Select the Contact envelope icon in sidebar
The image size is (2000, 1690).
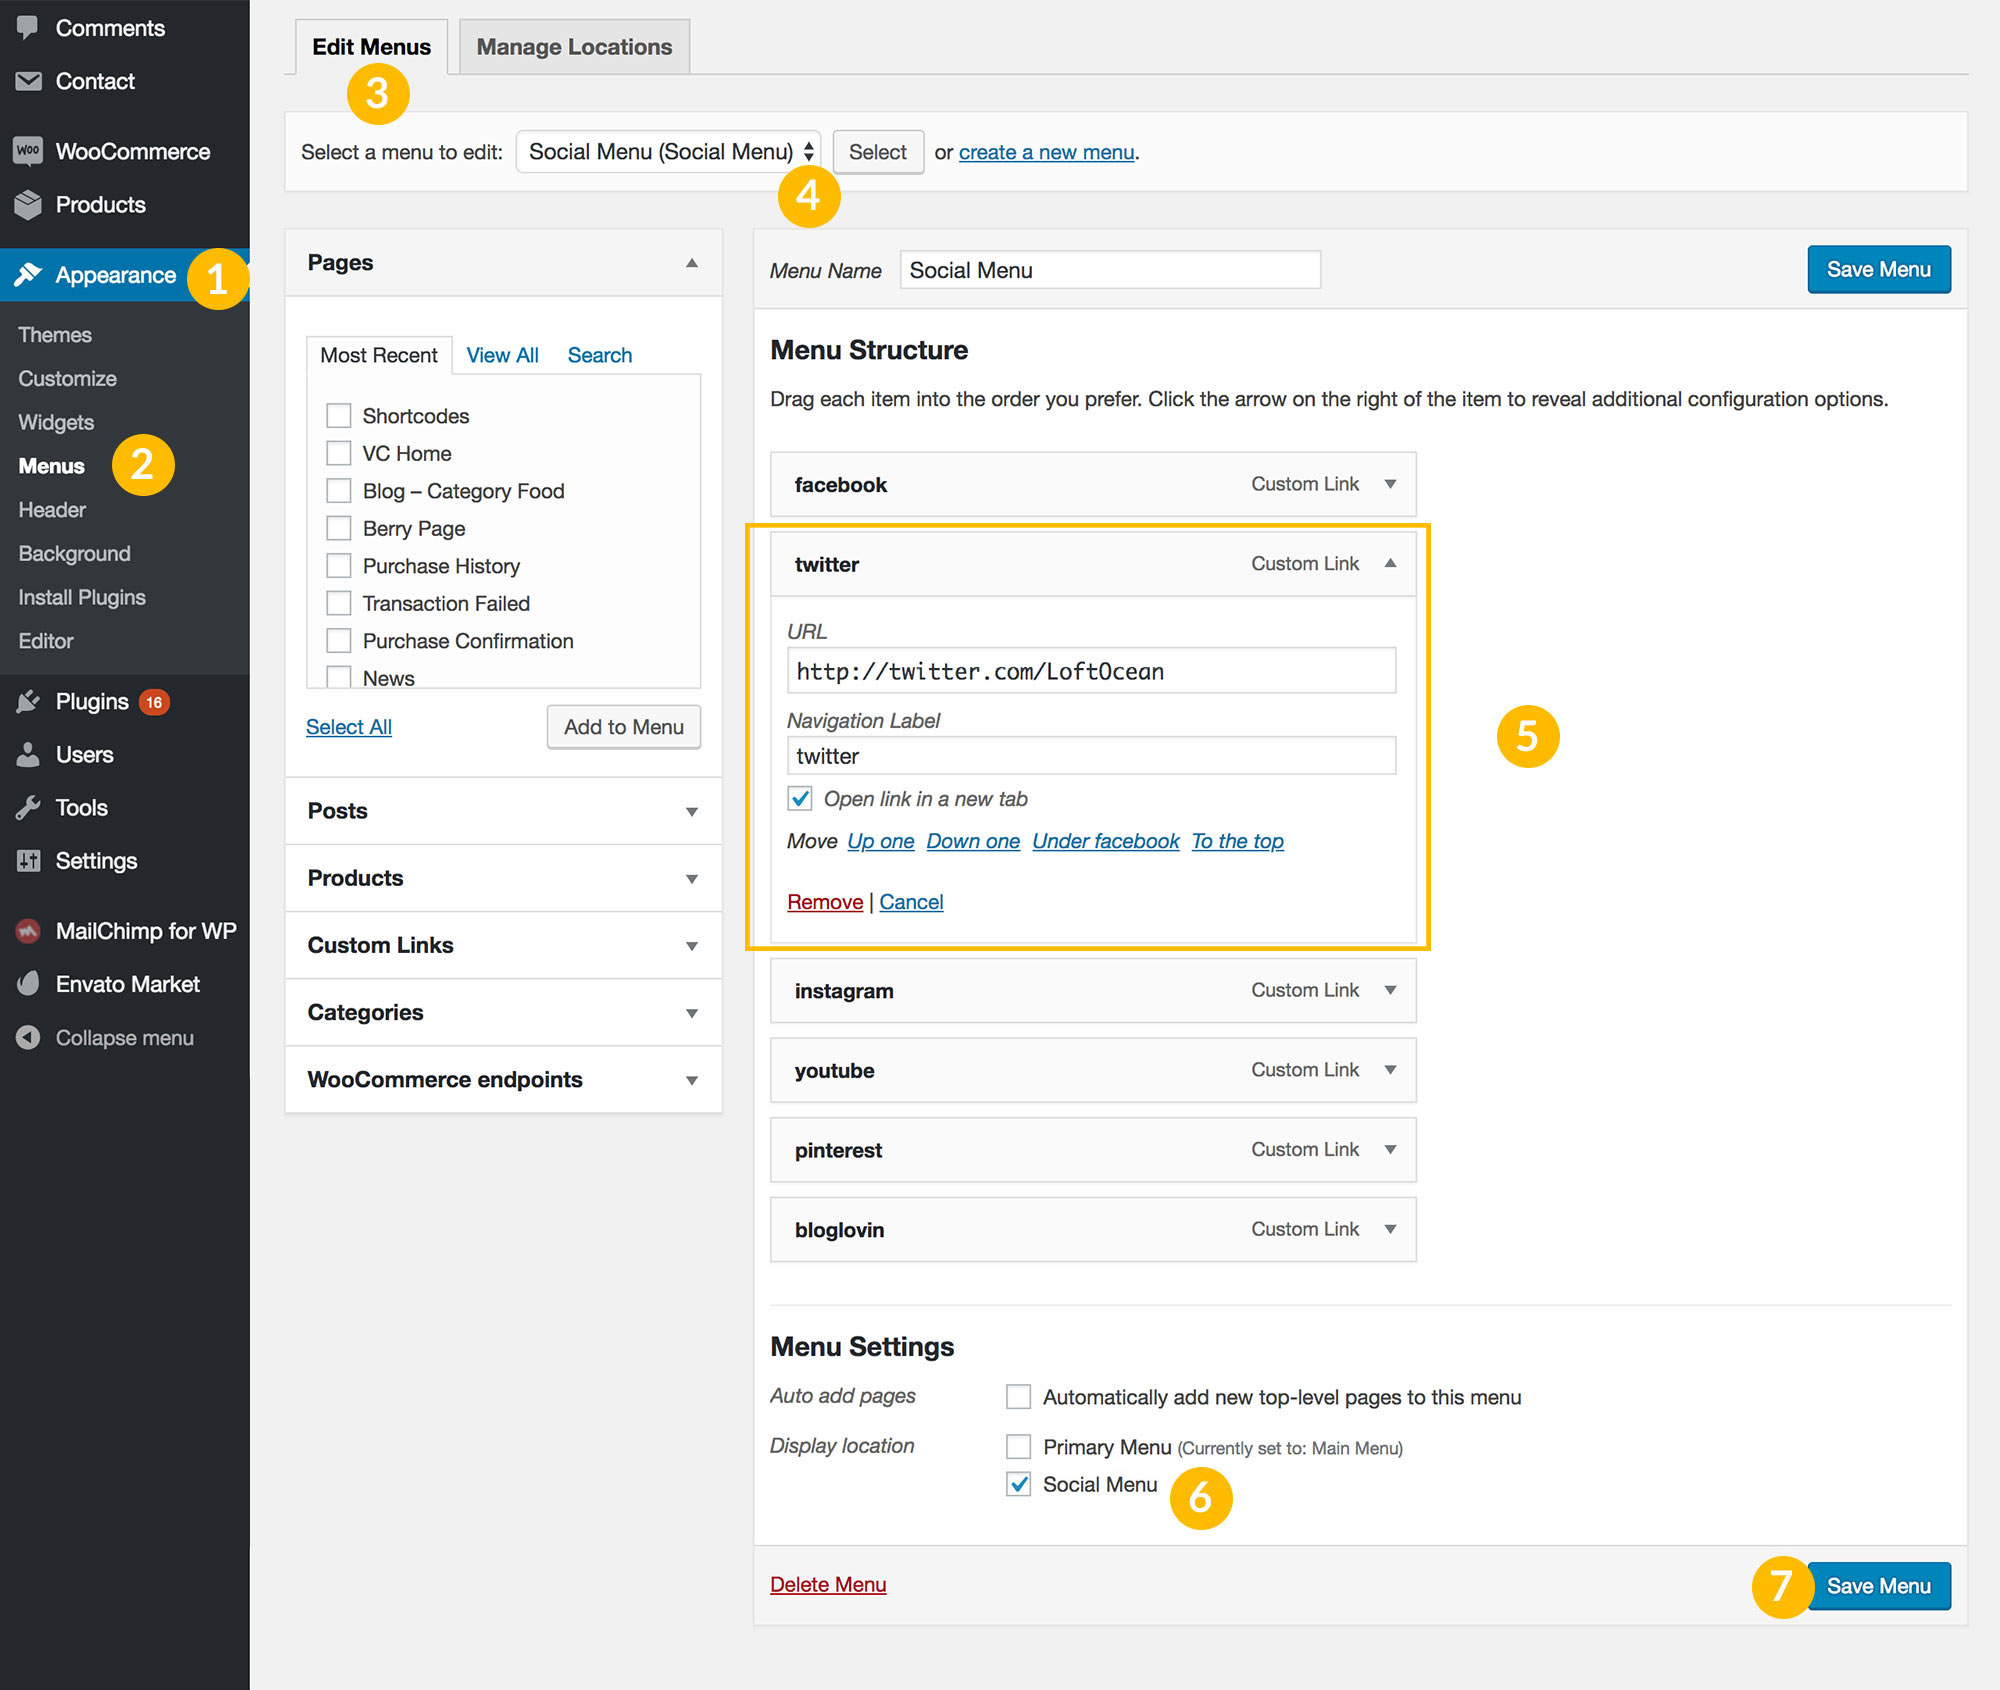(x=29, y=81)
